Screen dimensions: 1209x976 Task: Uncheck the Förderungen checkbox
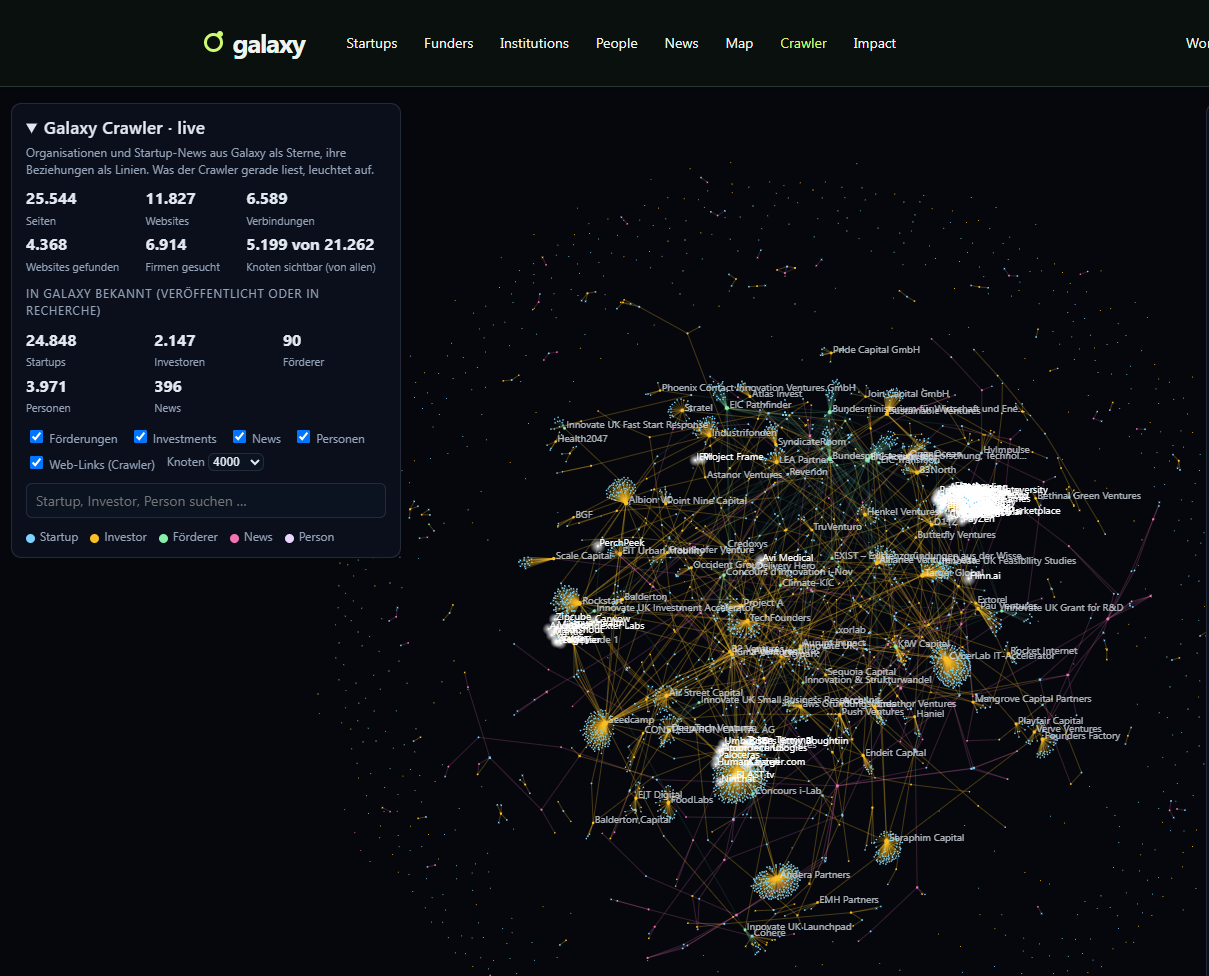(x=37, y=437)
